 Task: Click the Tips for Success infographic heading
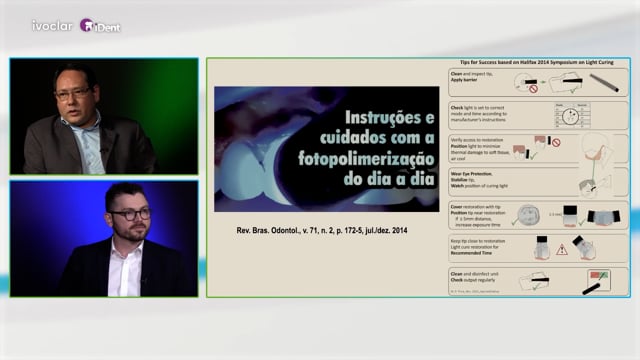537,62
